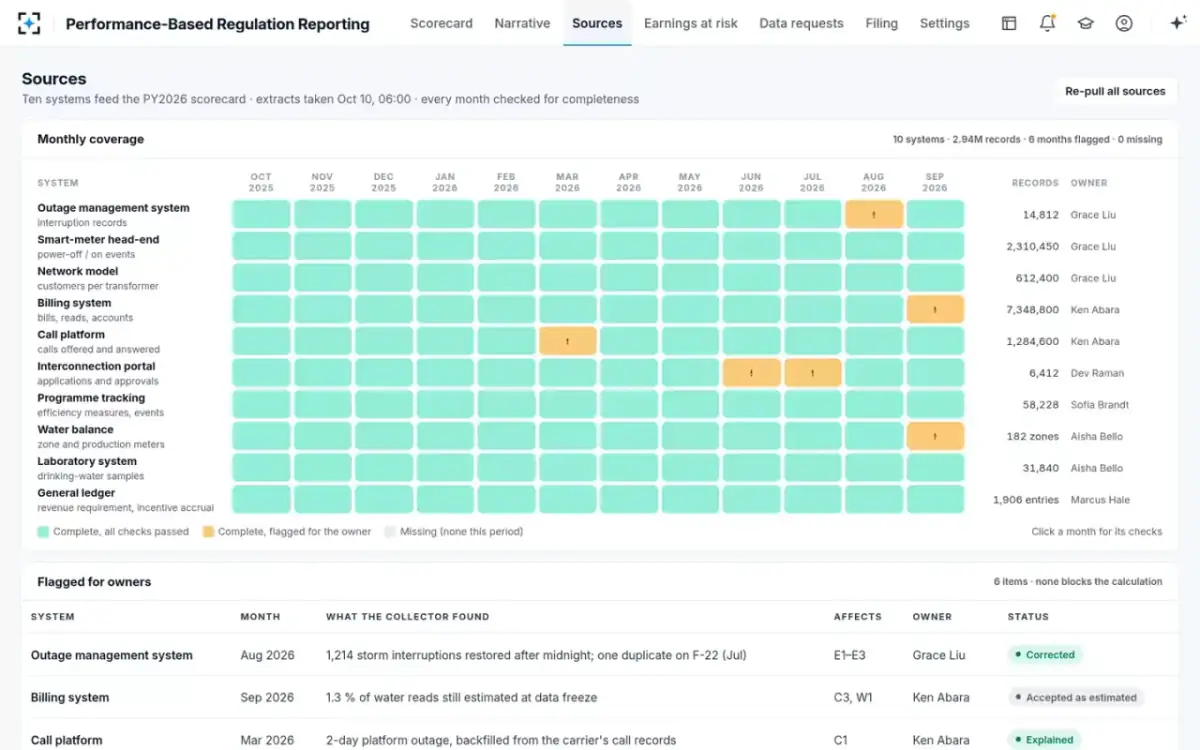The image size is (1200, 750).
Task: Open the layout panel icon
Action: pyautogui.click(x=1009, y=23)
